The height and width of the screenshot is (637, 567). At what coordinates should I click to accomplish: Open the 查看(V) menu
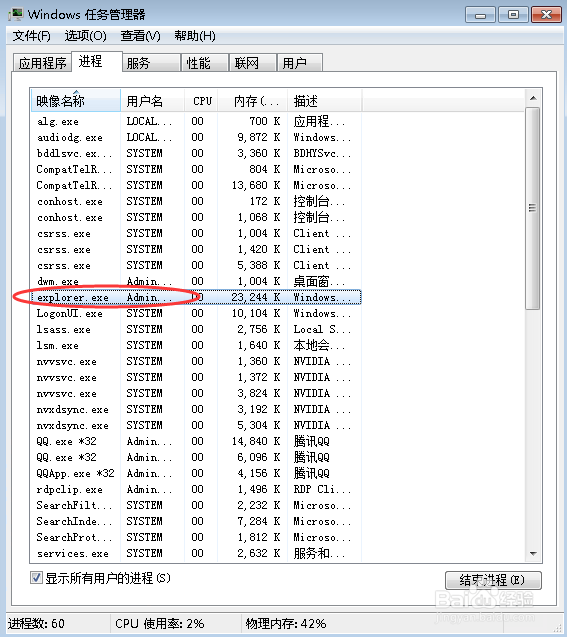(140, 36)
